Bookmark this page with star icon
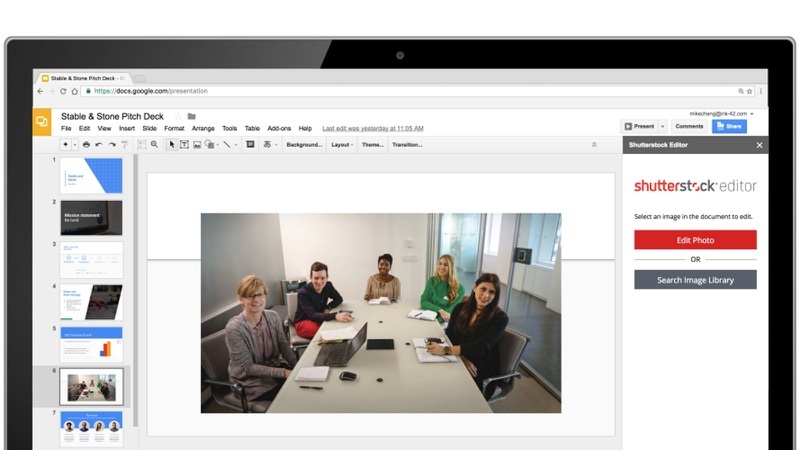This screenshot has height=450, width=800. point(749,91)
